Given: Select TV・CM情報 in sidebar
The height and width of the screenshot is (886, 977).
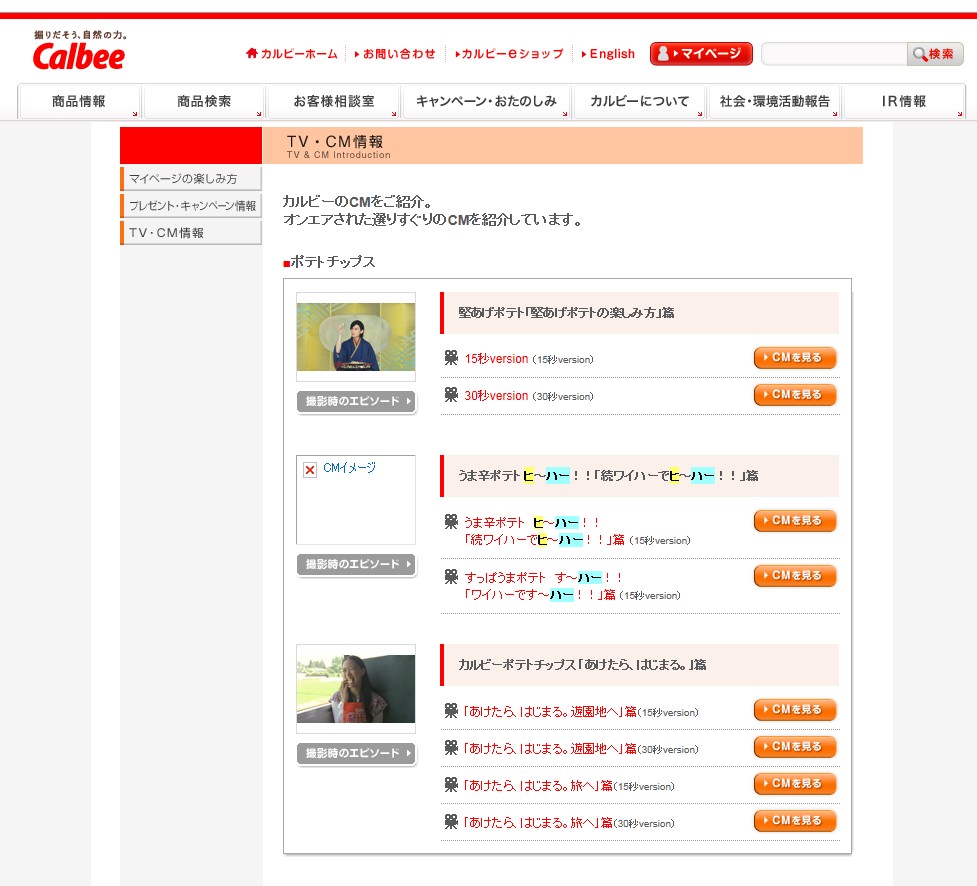Looking at the screenshot, I should tap(191, 232).
